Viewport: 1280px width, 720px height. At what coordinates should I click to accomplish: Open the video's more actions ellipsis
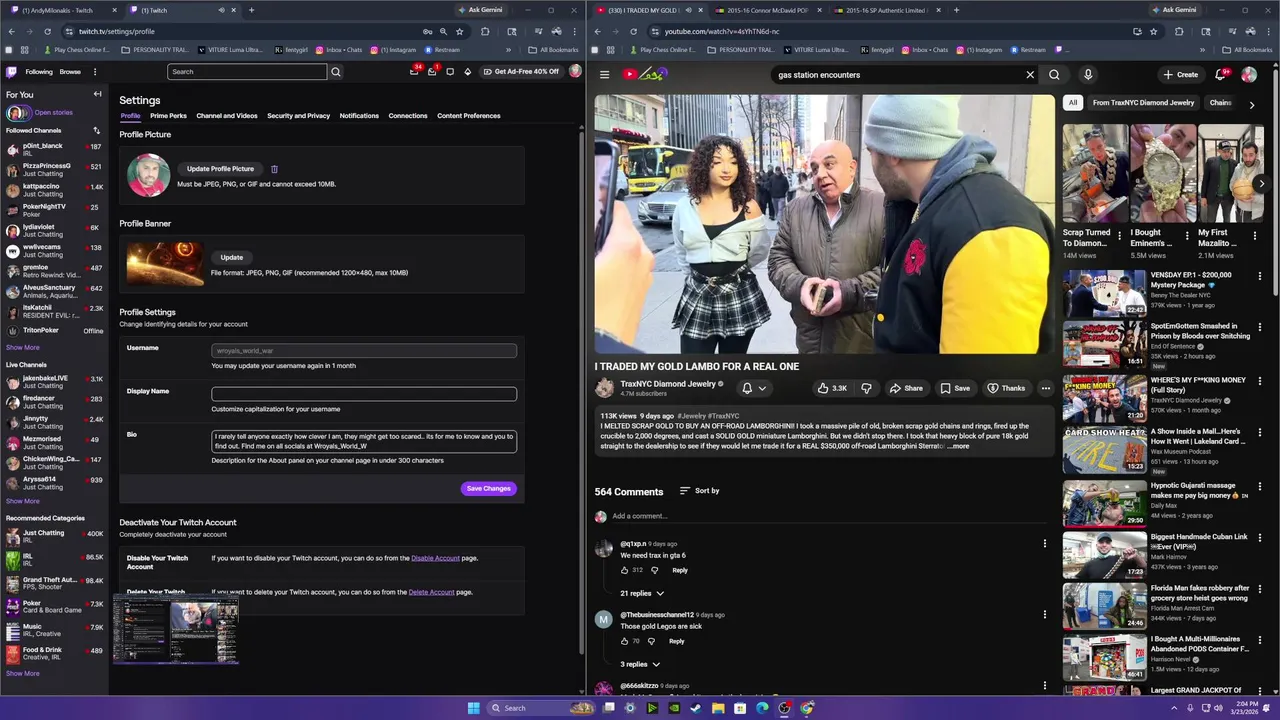pos(1046,388)
